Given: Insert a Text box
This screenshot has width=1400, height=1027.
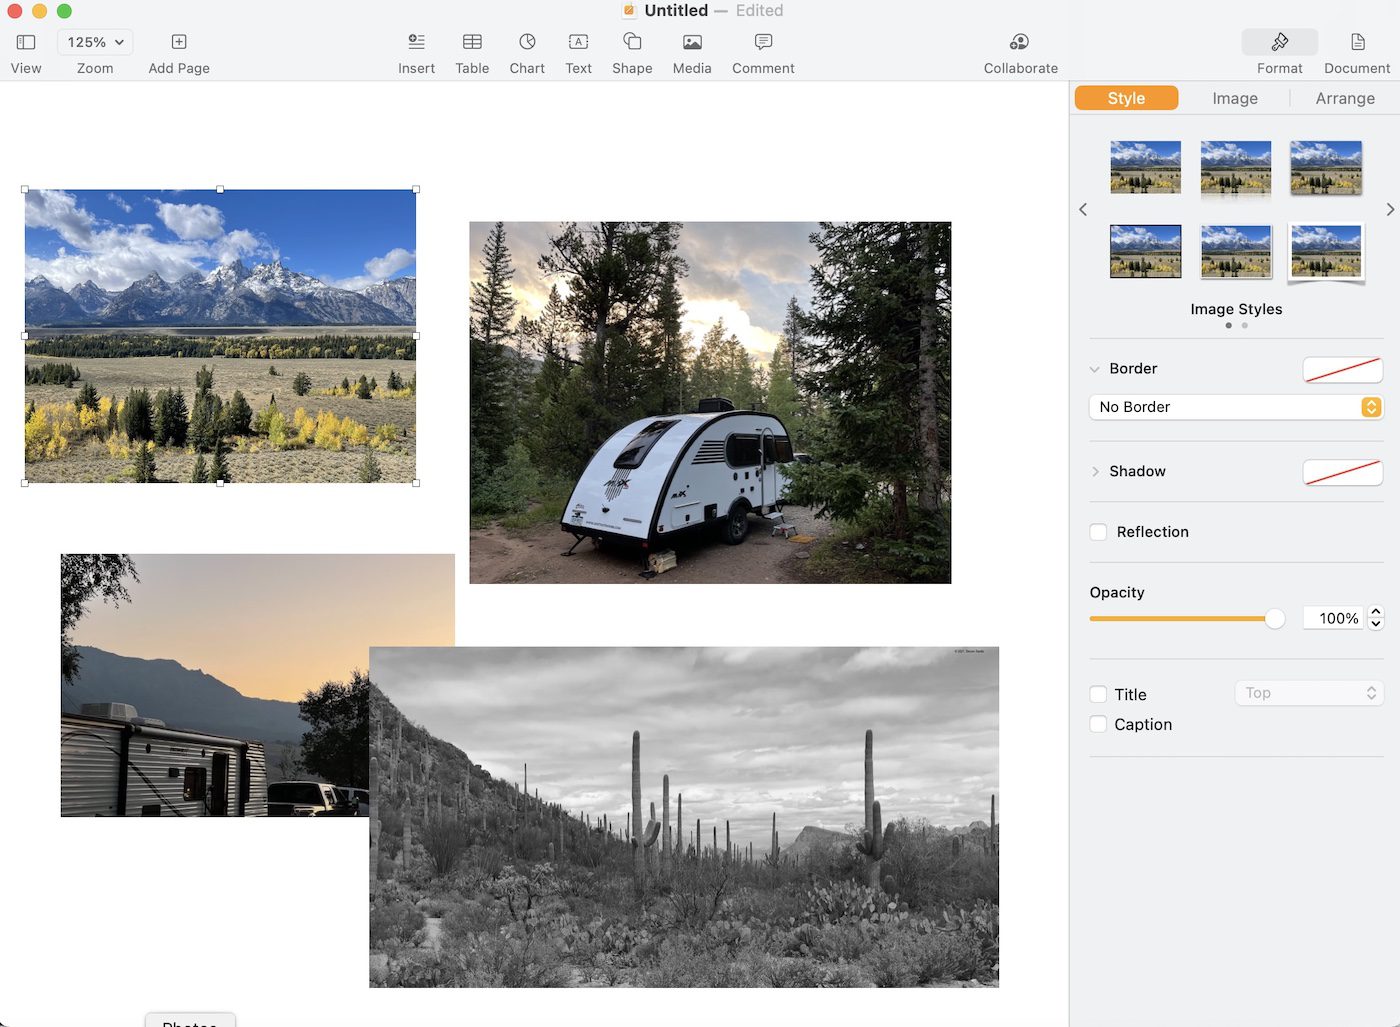Looking at the screenshot, I should (578, 42).
